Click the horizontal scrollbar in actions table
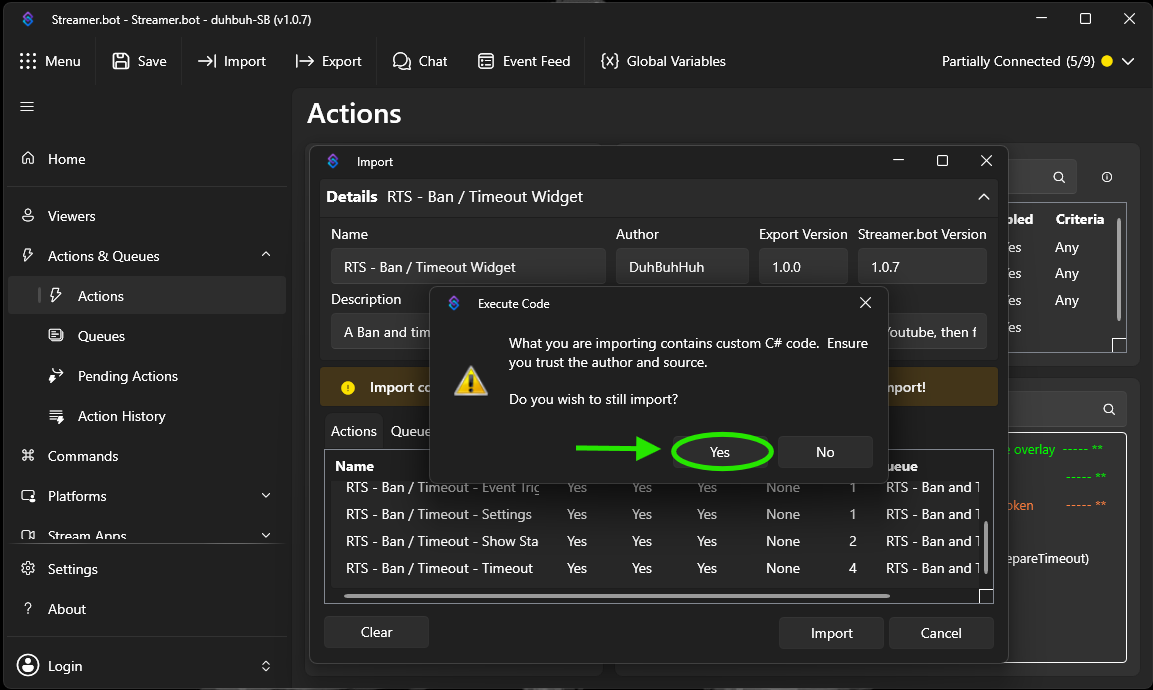 pyautogui.click(x=616, y=596)
